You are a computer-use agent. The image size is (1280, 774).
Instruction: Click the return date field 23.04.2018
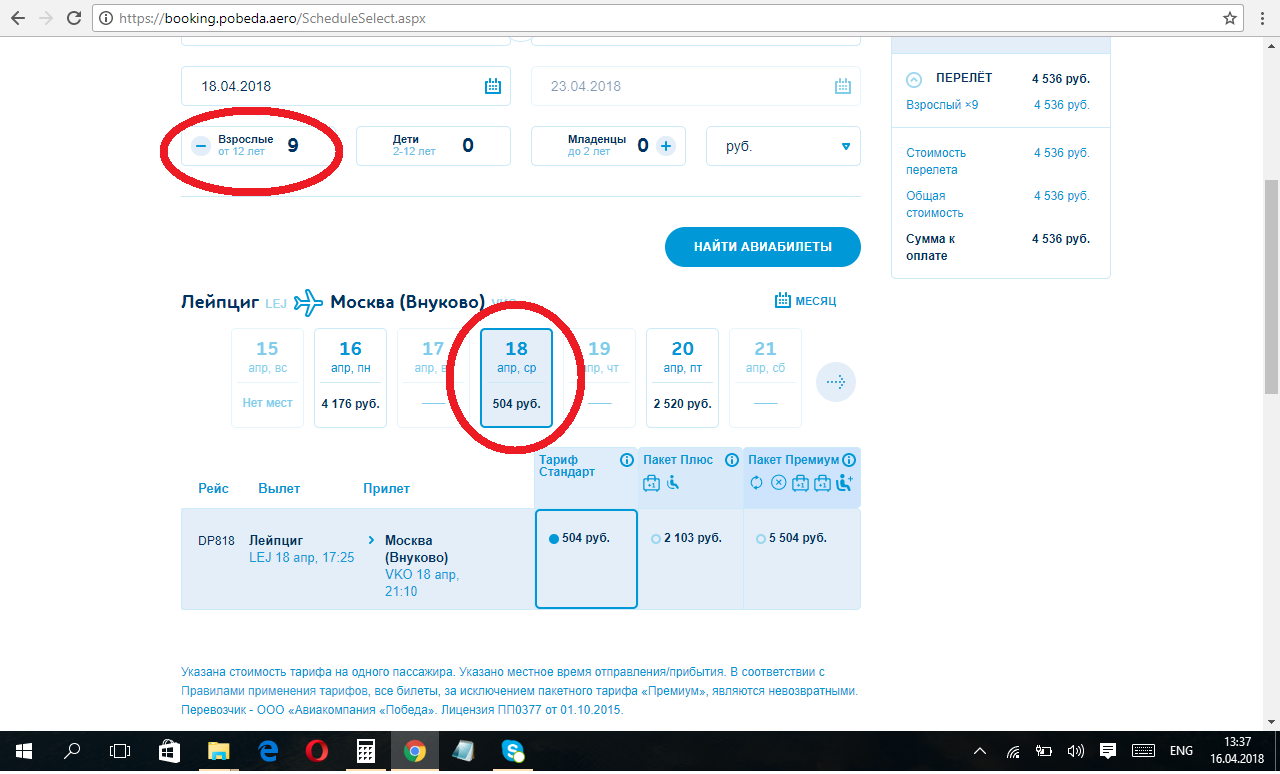click(696, 86)
